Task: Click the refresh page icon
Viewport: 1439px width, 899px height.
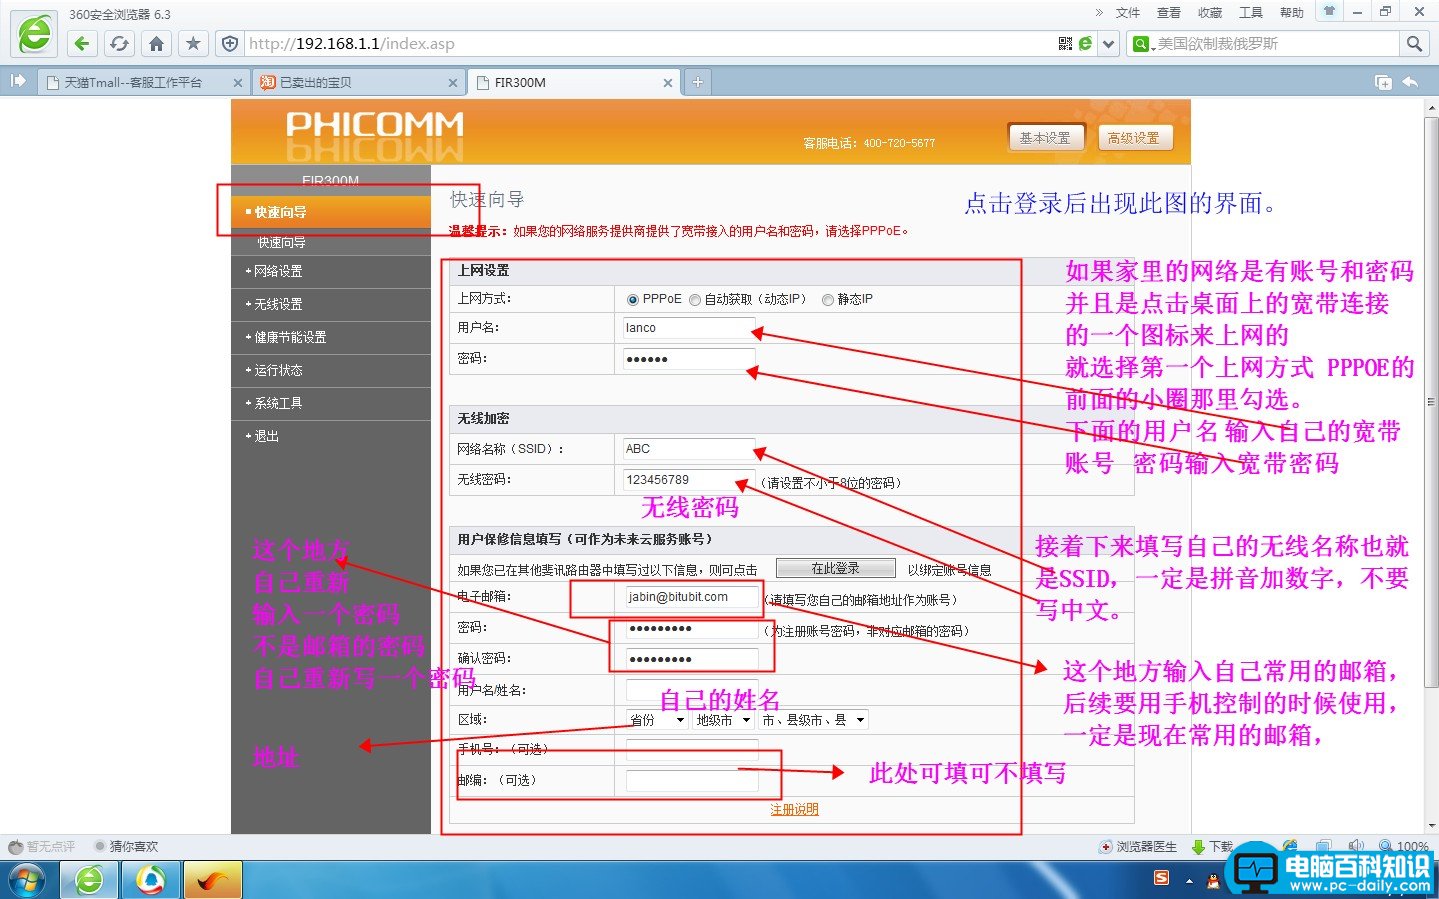Action: [x=119, y=44]
